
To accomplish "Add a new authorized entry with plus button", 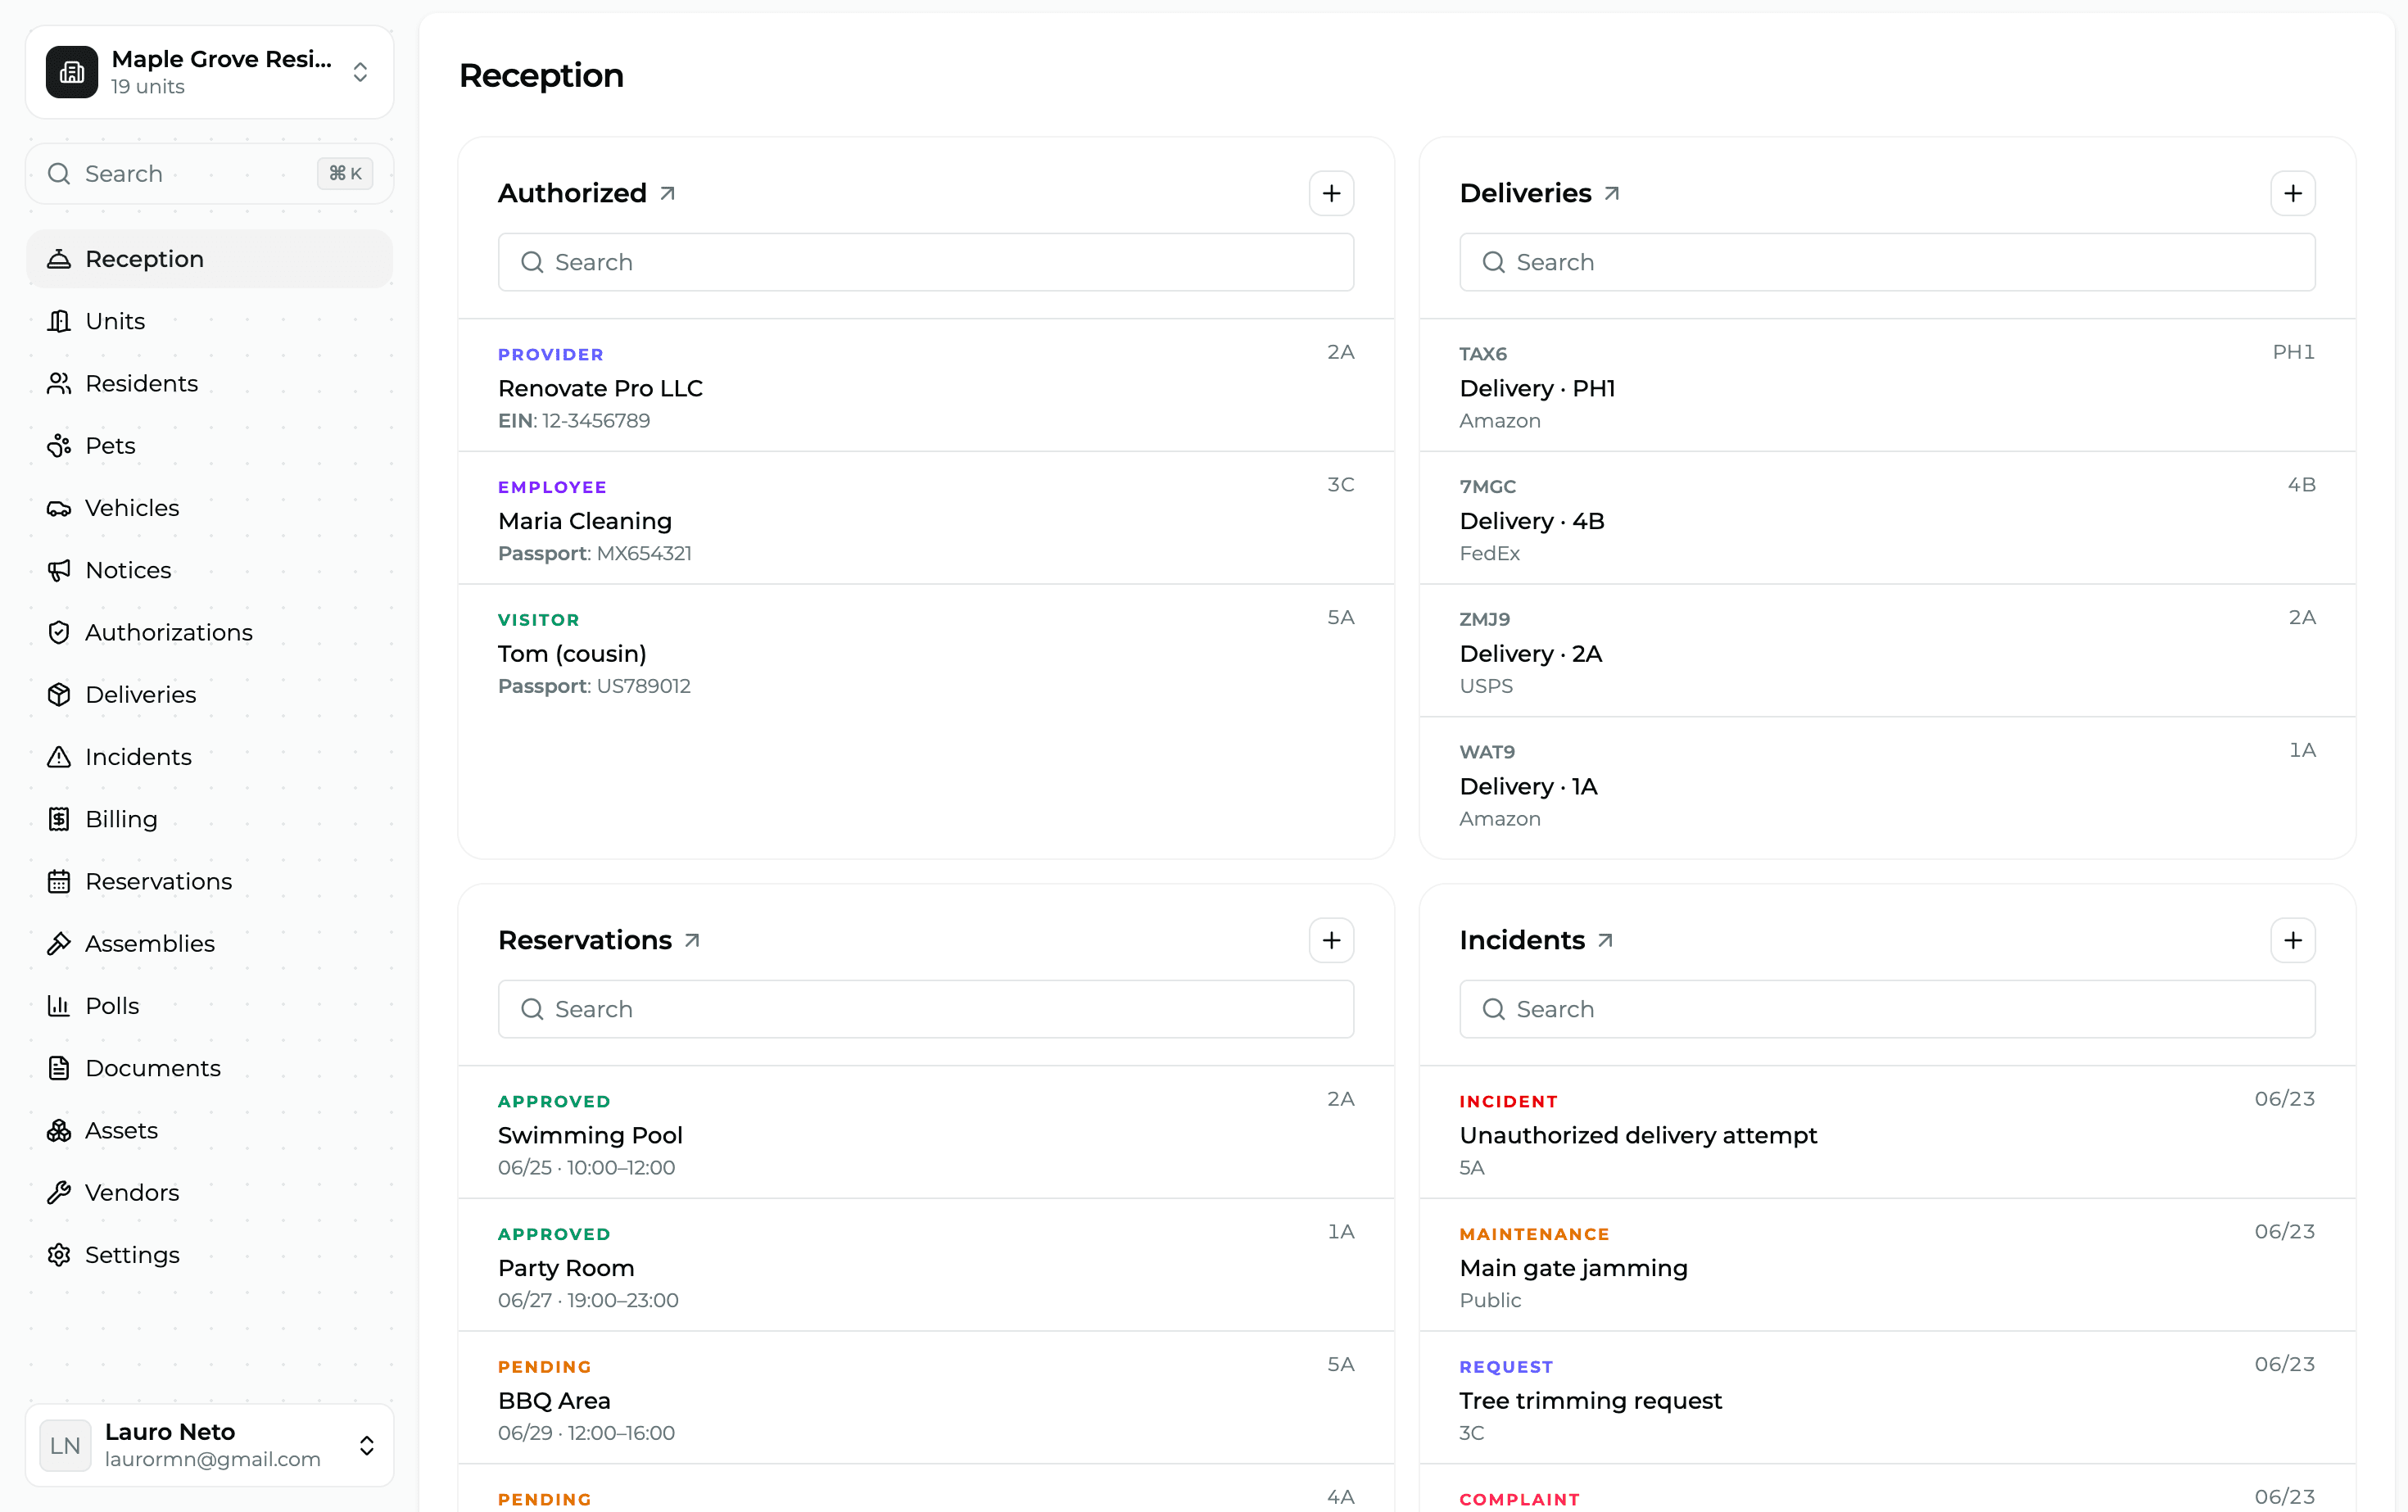I will click(1331, 193).
